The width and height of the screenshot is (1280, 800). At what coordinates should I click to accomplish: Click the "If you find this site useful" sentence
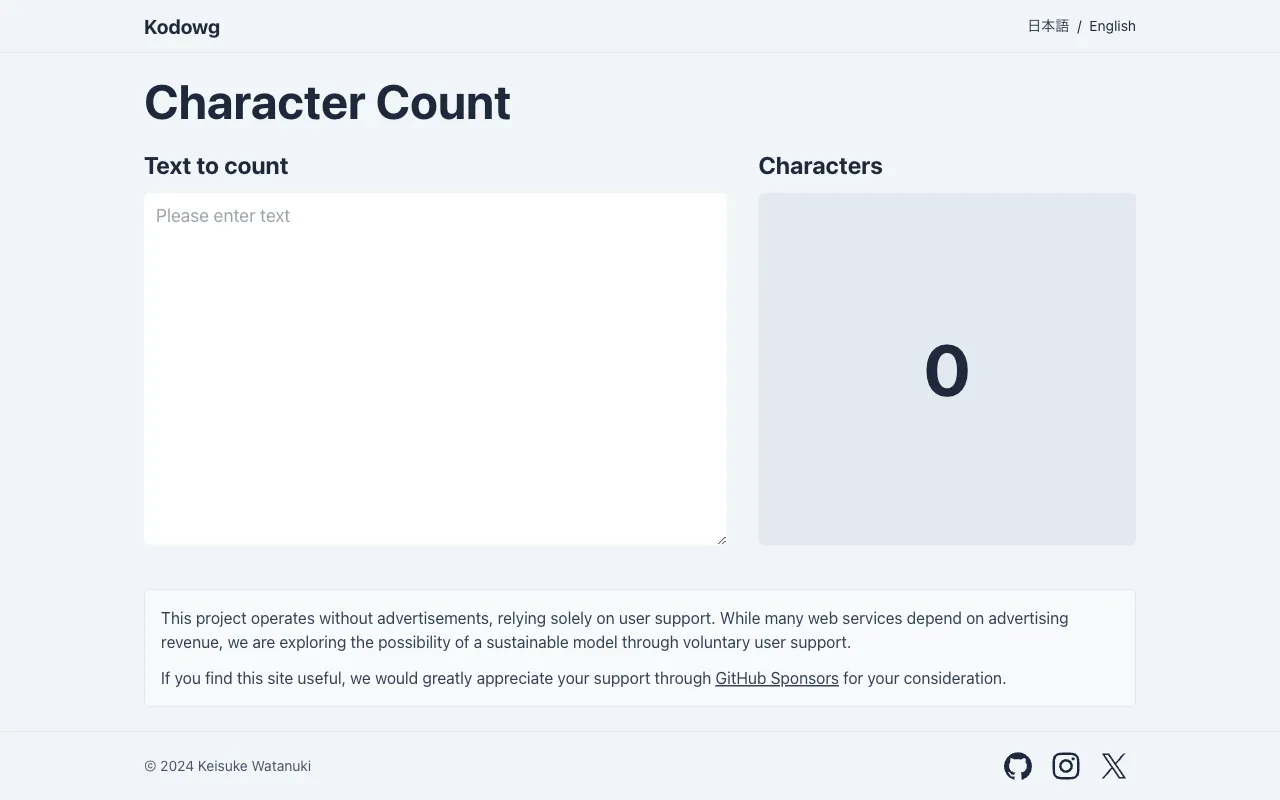coord(583,678)
